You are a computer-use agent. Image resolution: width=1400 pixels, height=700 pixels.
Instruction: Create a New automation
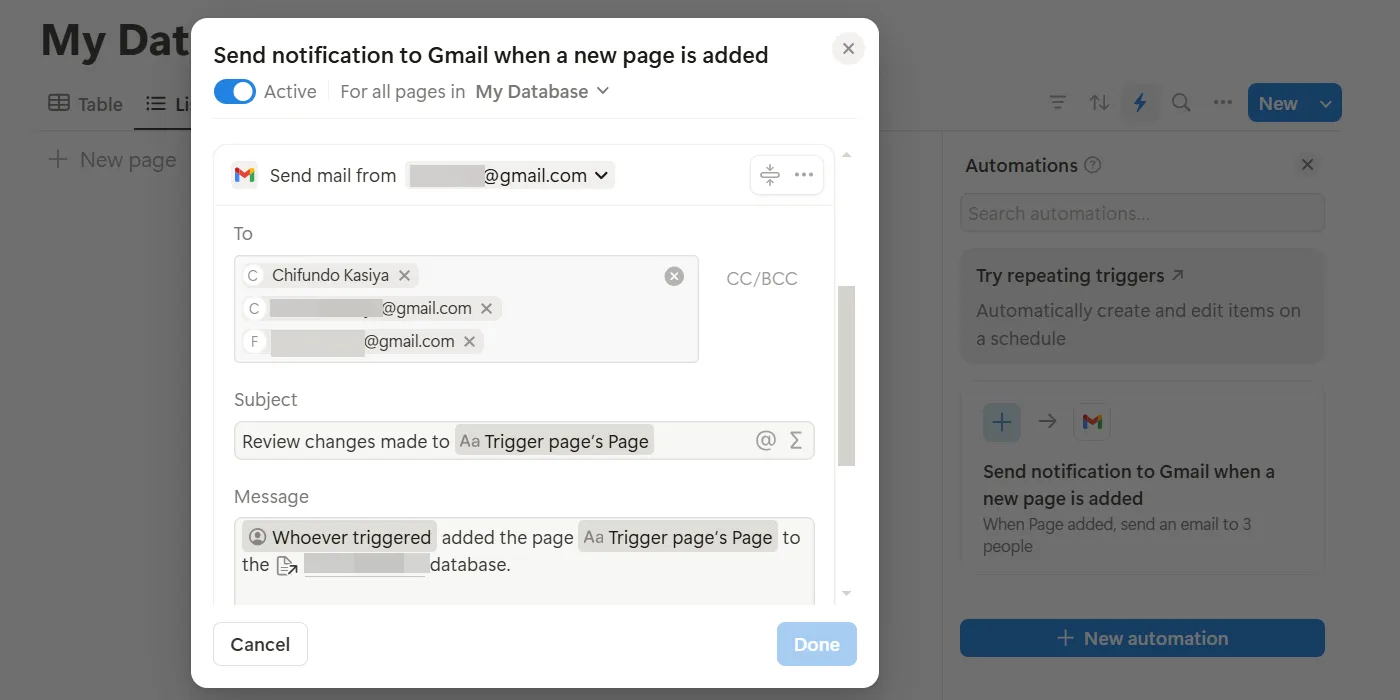click(1141, 637)
